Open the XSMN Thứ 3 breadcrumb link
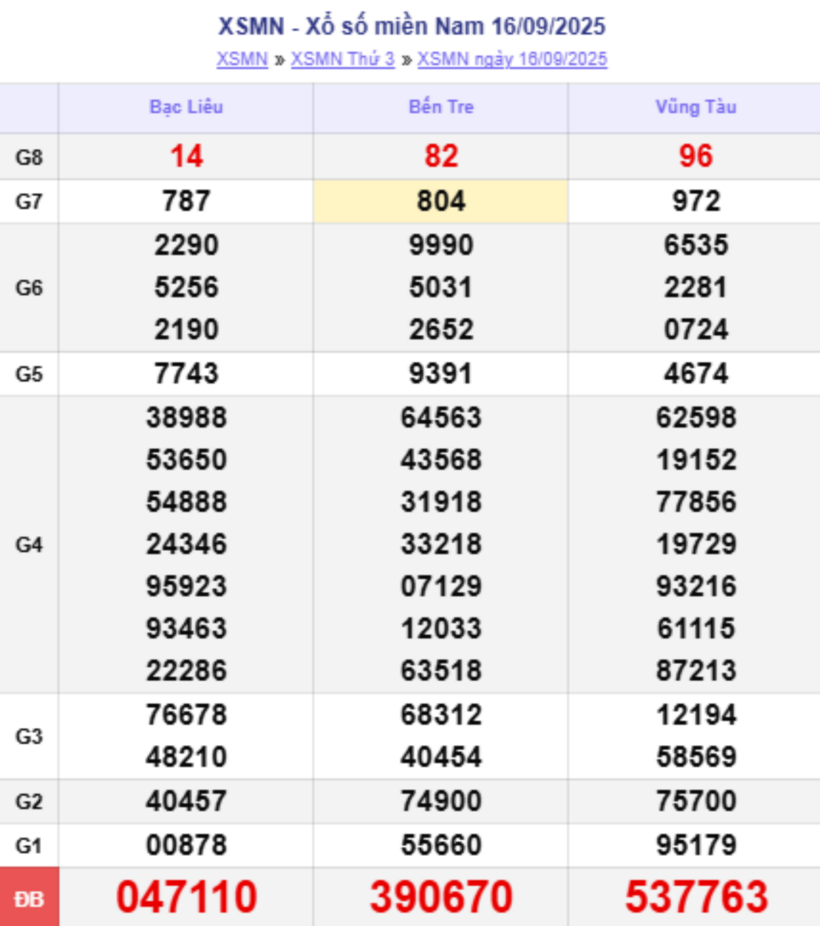Image resolution: width=820 pixels, height=926 pixels. (343, 59)
